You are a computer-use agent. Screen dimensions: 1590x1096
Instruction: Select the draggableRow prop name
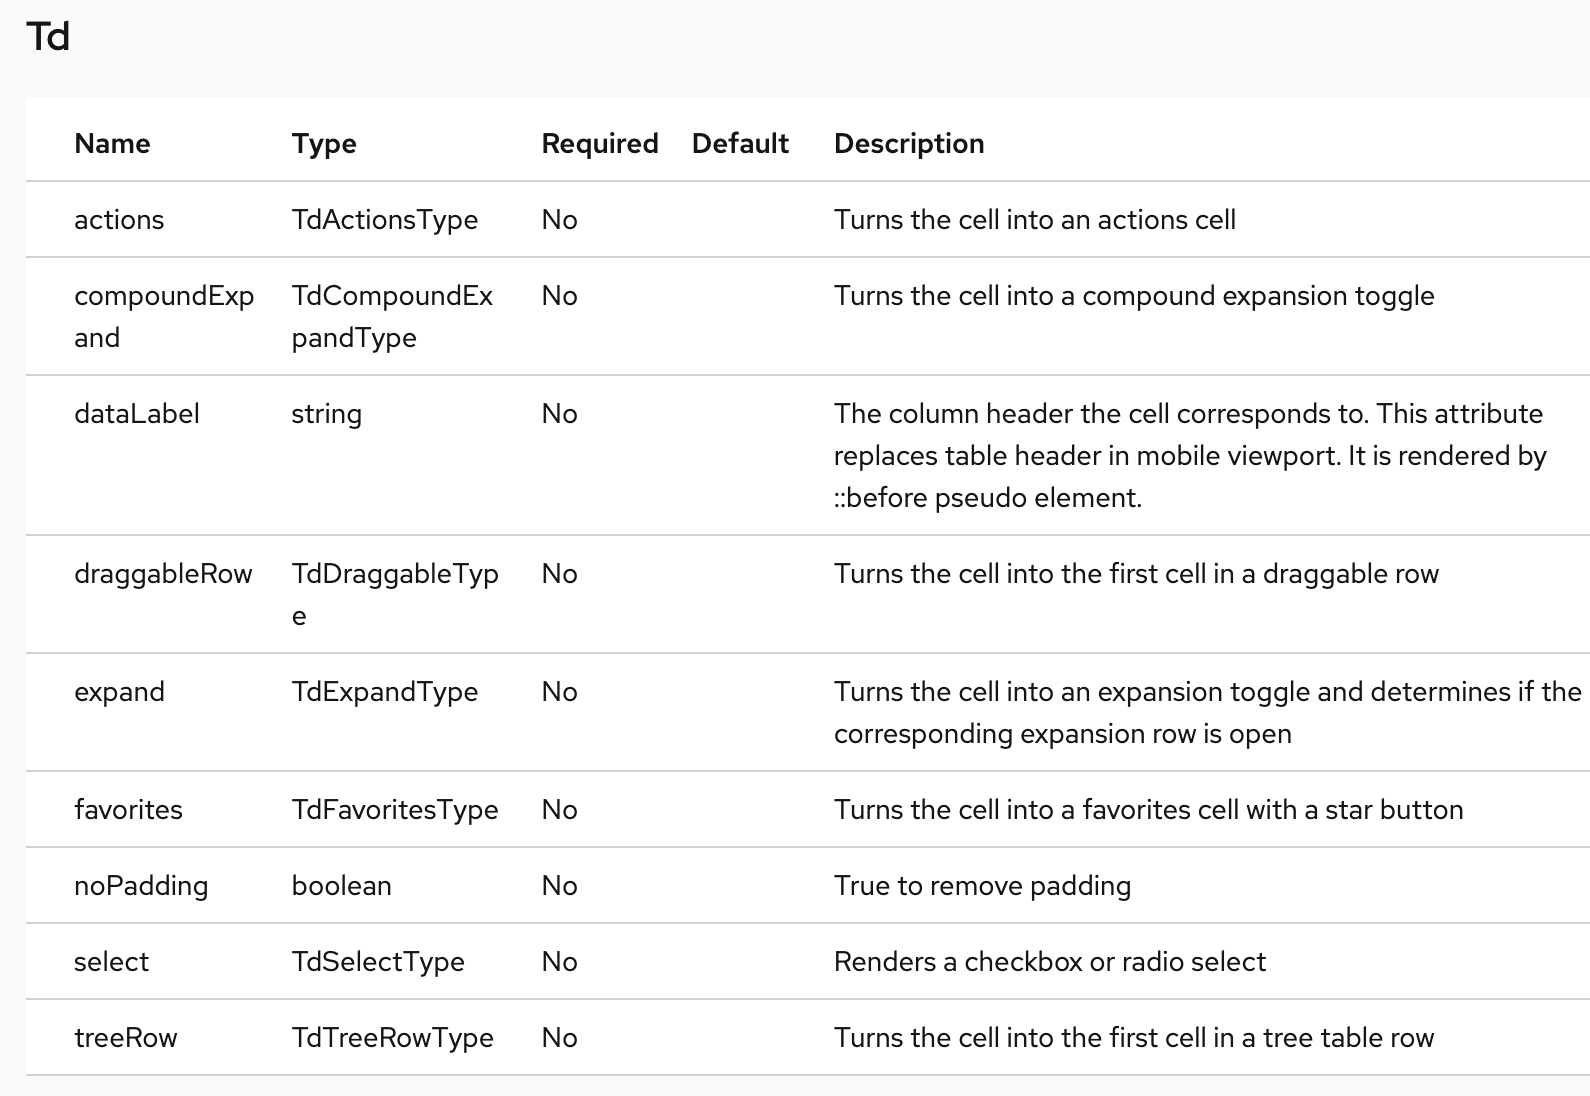[x=163, y=573]
